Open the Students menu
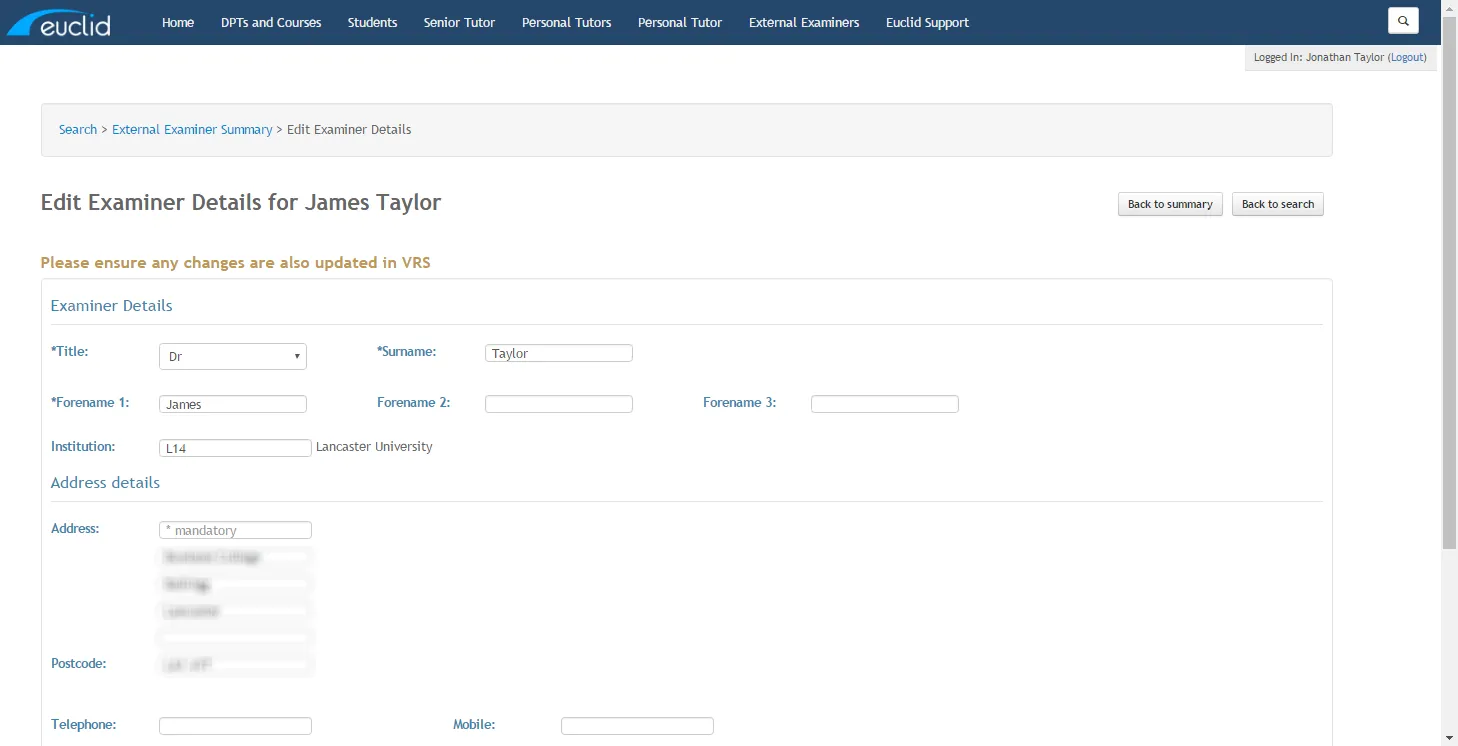Screen dimensions: 1458x746 click(x=372, y=23)
